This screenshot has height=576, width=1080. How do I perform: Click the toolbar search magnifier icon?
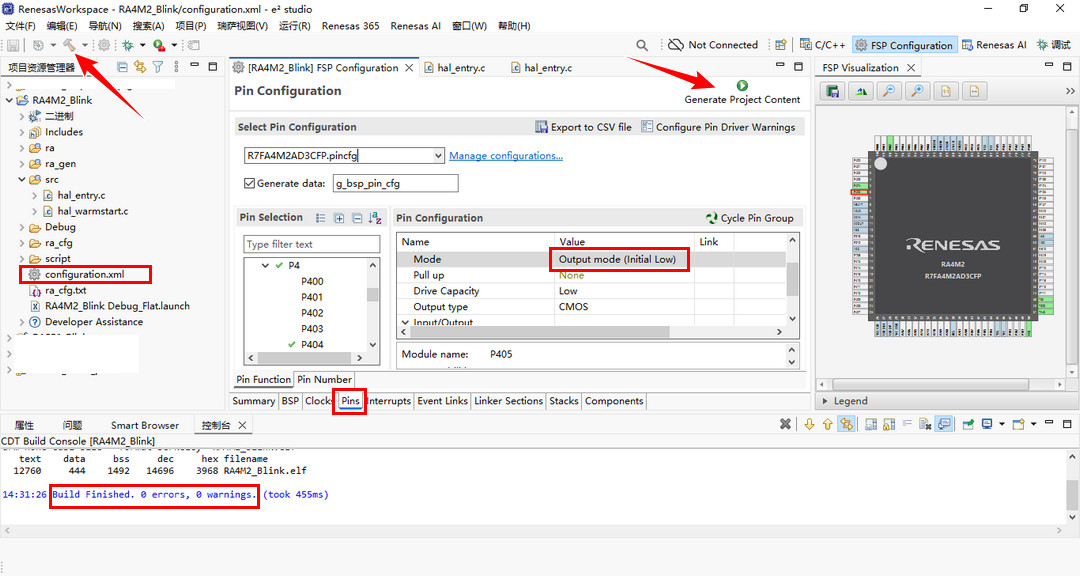pos(642,45)
